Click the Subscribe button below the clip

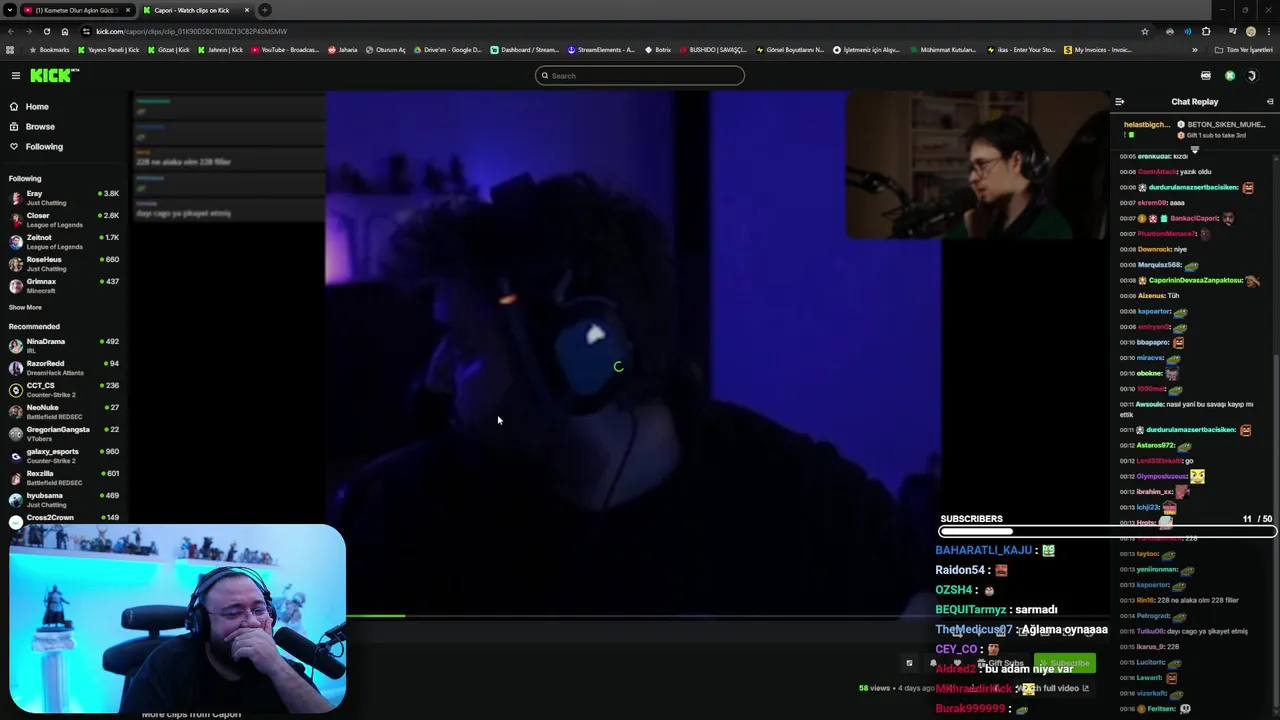point(1064,663)
